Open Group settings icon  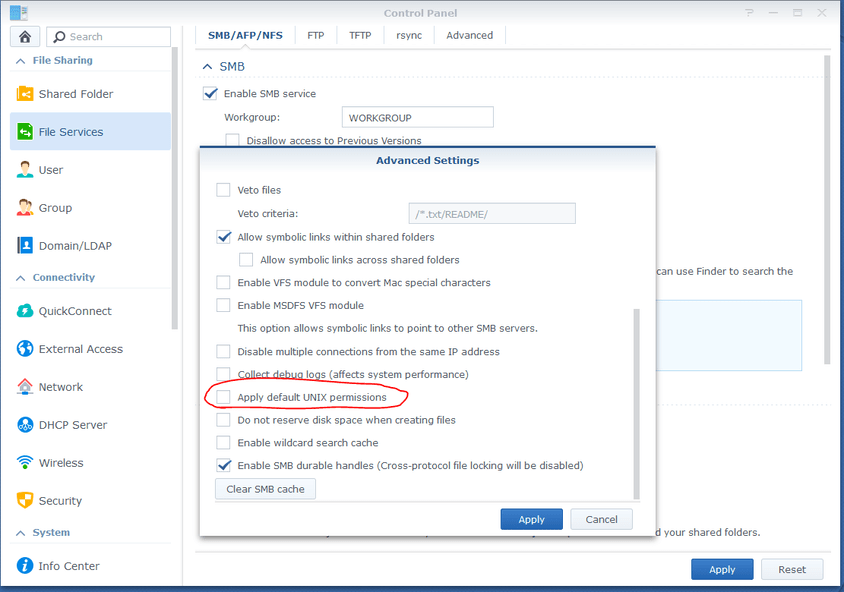(x=25, y=207)
